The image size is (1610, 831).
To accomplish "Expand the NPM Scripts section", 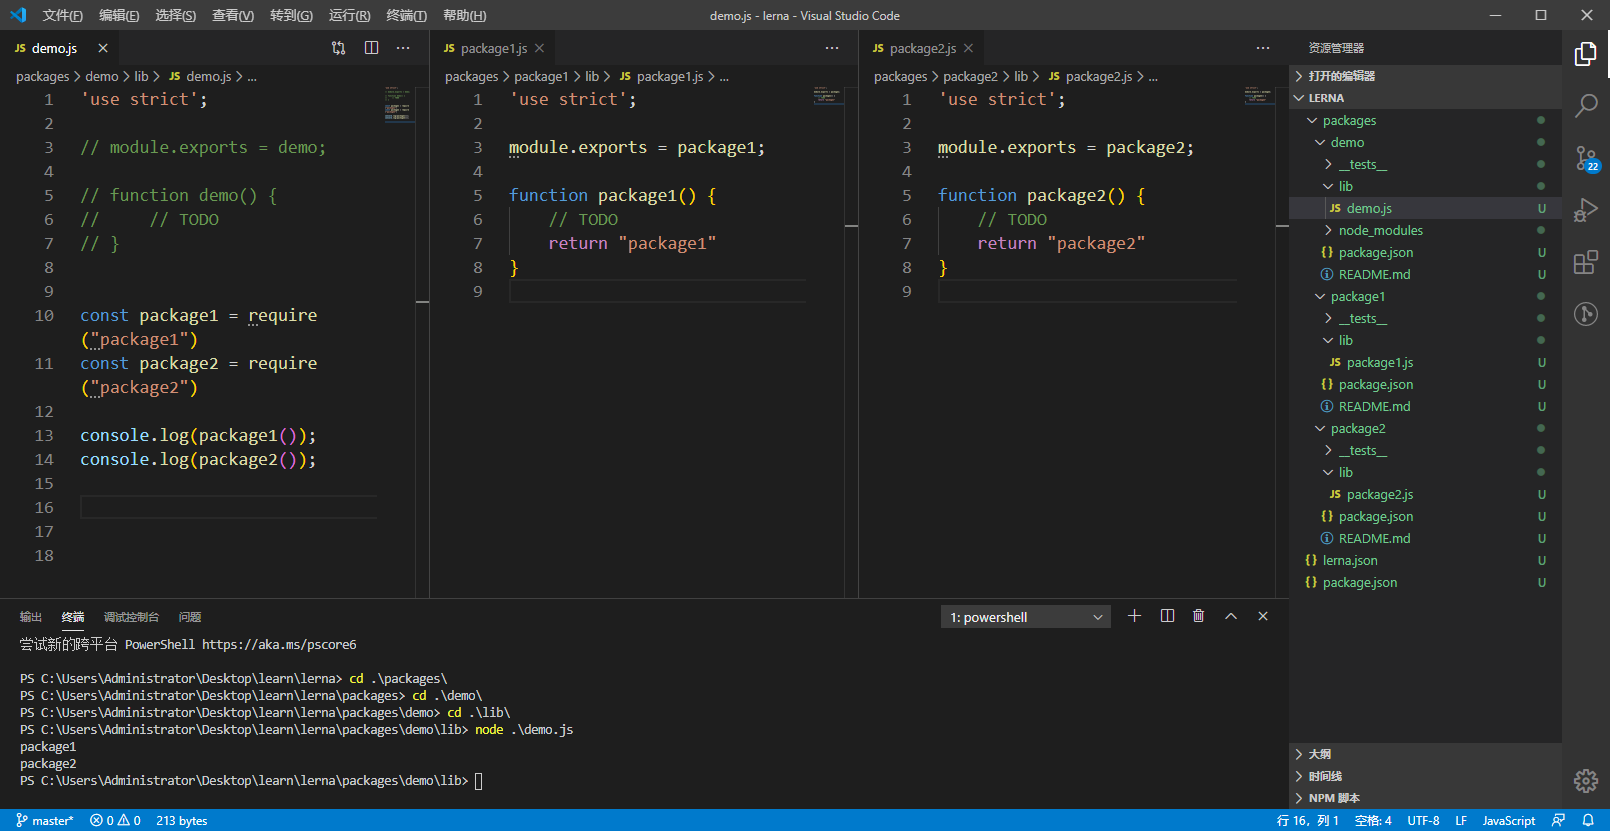I will (1425, 798).
